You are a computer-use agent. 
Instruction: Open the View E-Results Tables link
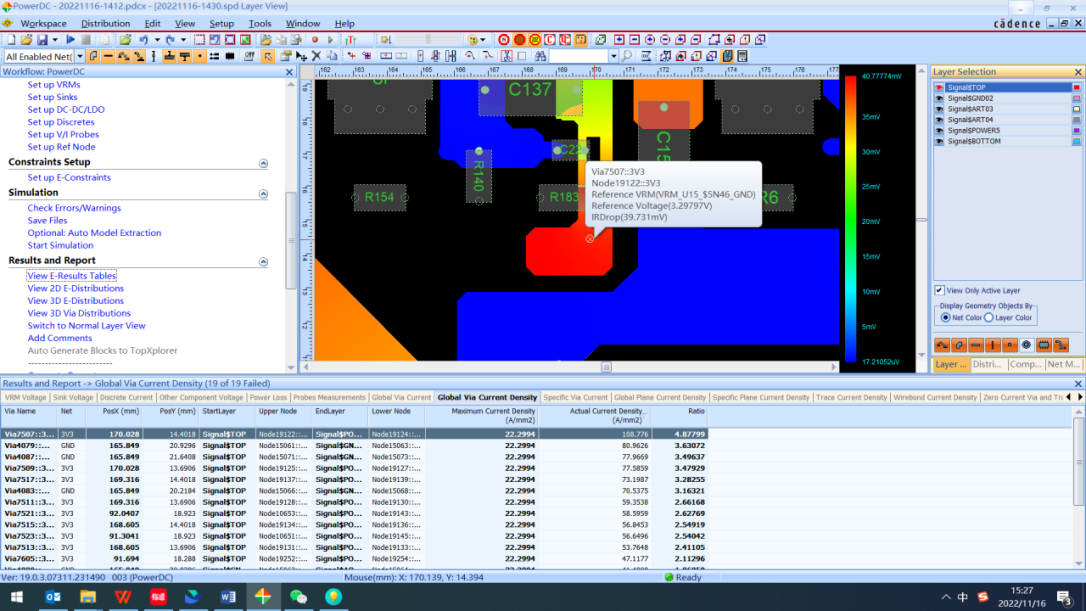tap(71, 276)
